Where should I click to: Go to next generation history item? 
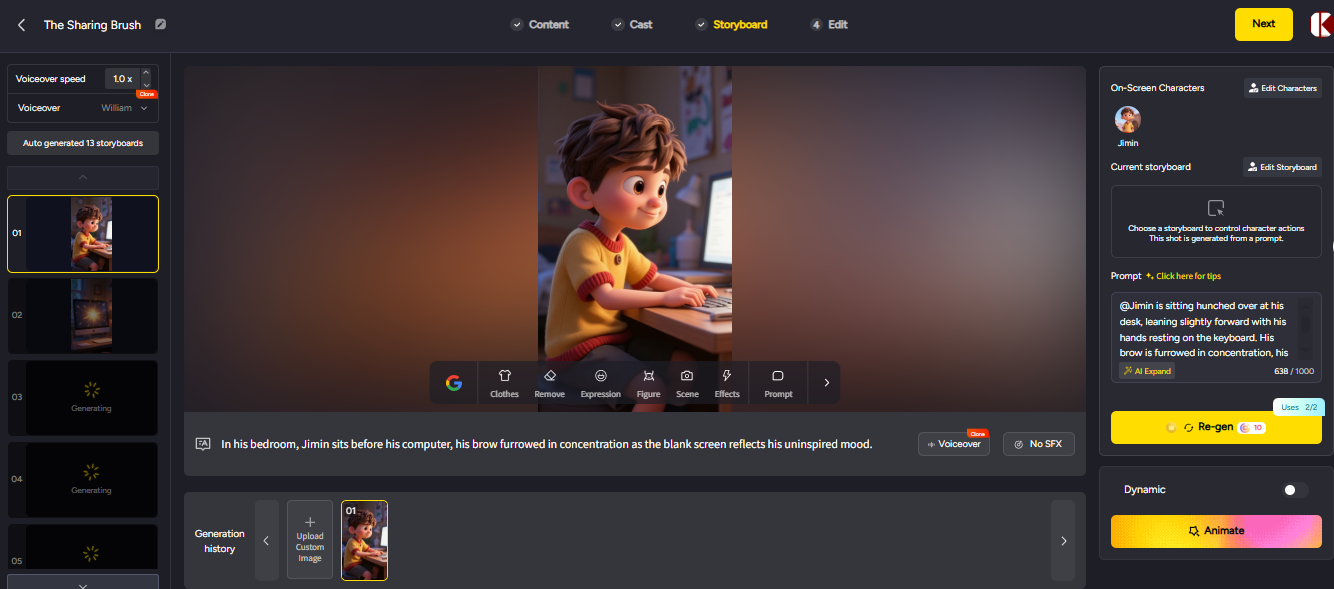tap(1063, 541)
